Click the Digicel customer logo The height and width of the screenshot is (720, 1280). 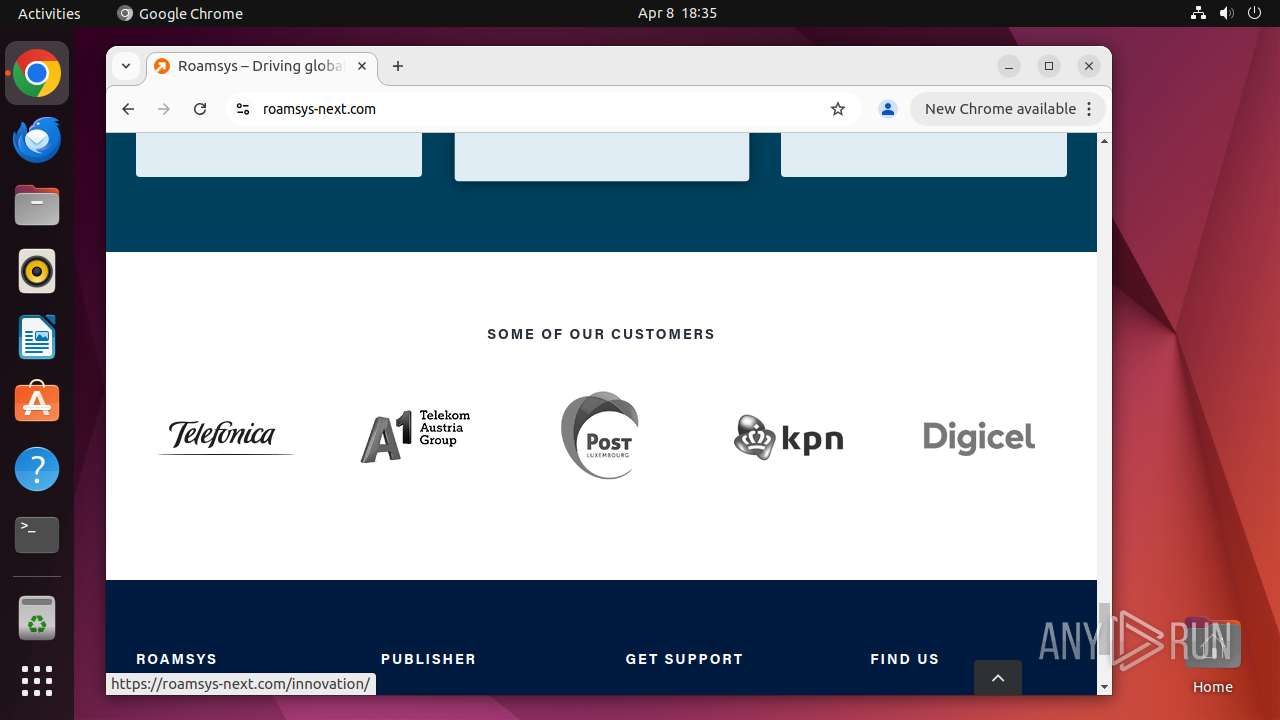tap(979, 437)
